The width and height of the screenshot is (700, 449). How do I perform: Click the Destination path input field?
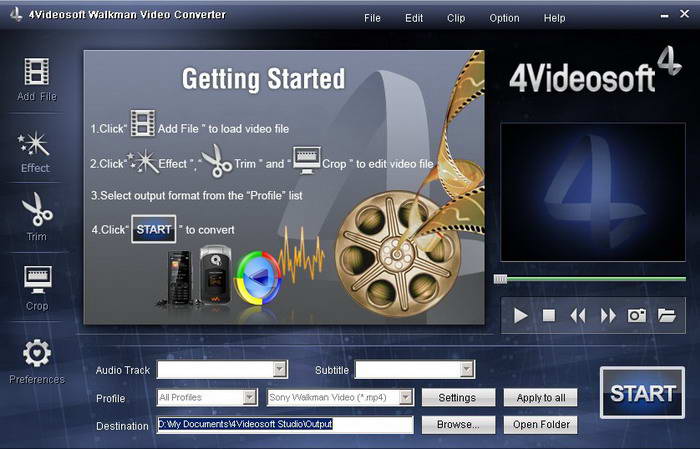click(285, 424)
